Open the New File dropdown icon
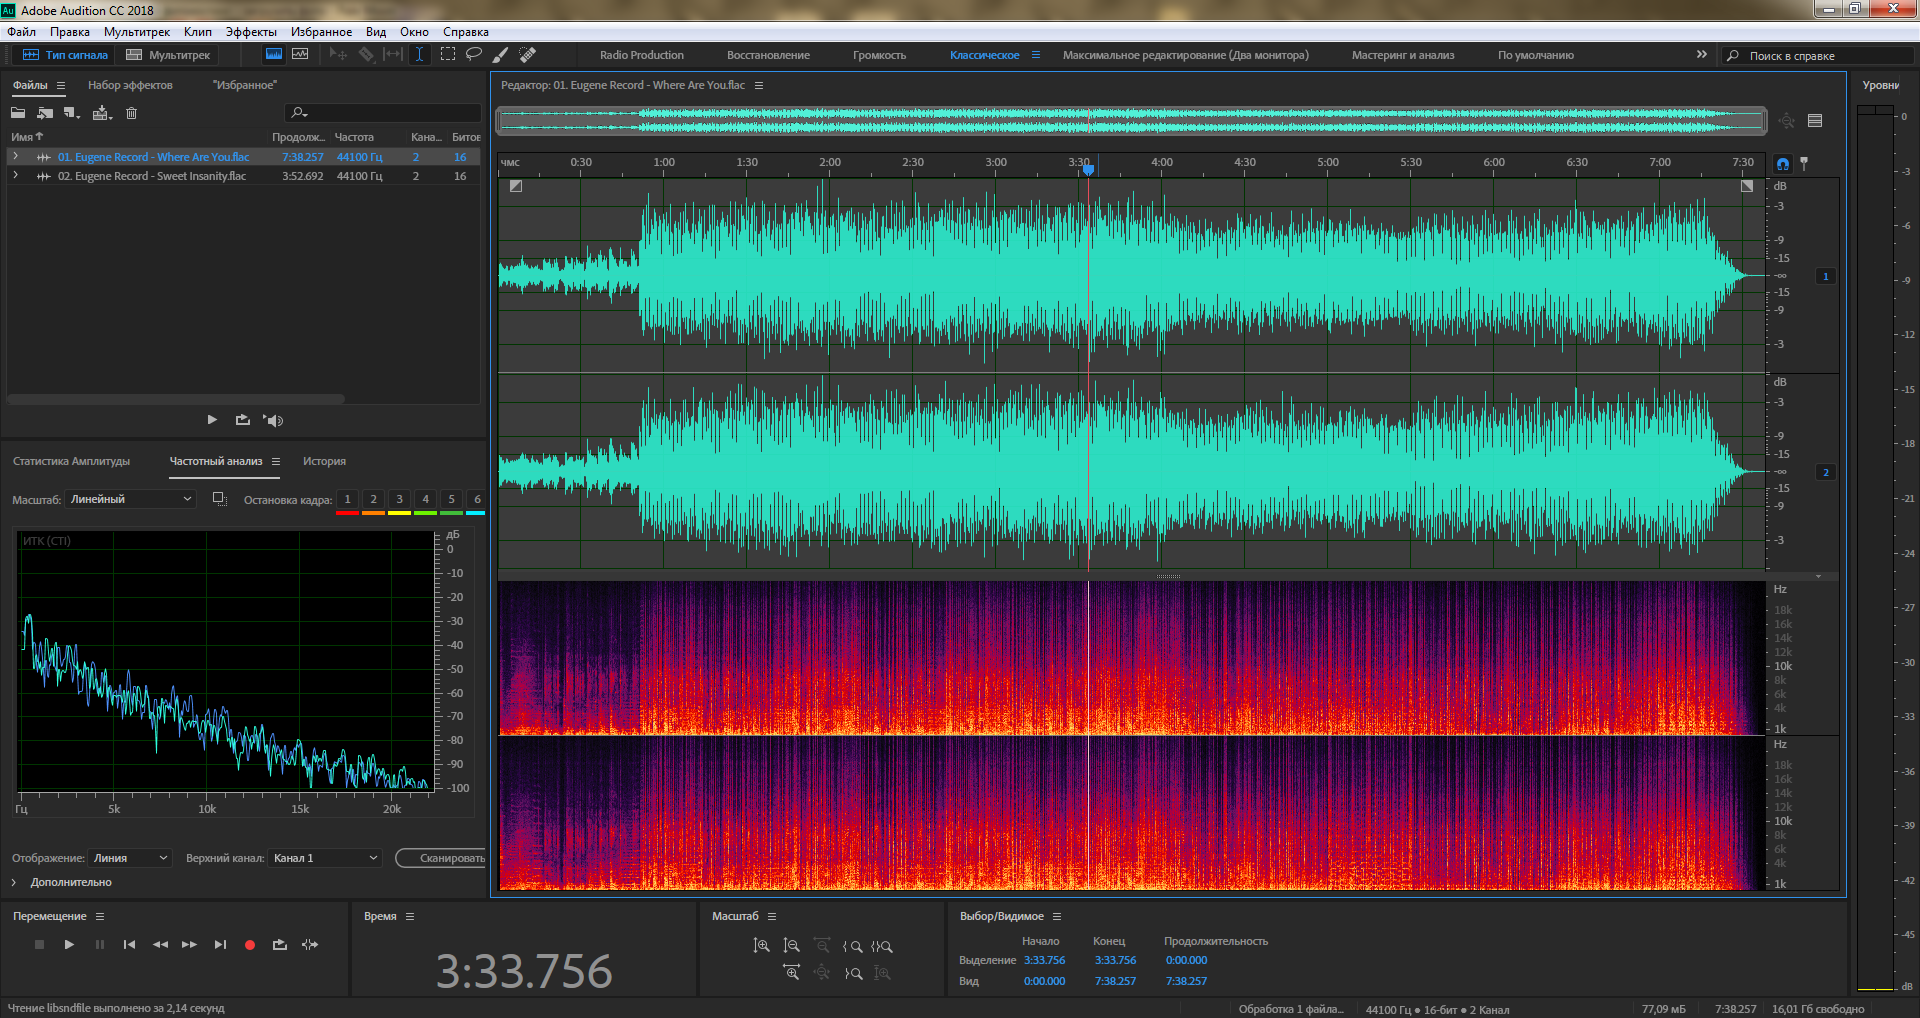Image resolution: width=1920 pixels, height=1018 pixels. pyautogui.click(x=72, y=113)
